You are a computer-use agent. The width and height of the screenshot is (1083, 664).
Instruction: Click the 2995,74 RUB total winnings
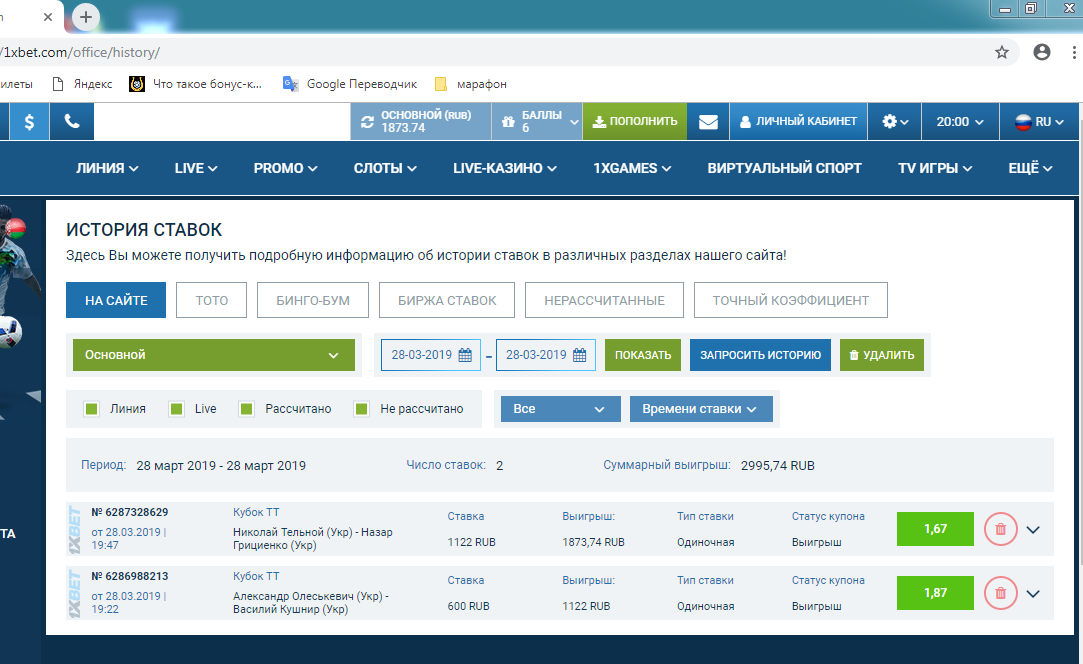point(778,466)
